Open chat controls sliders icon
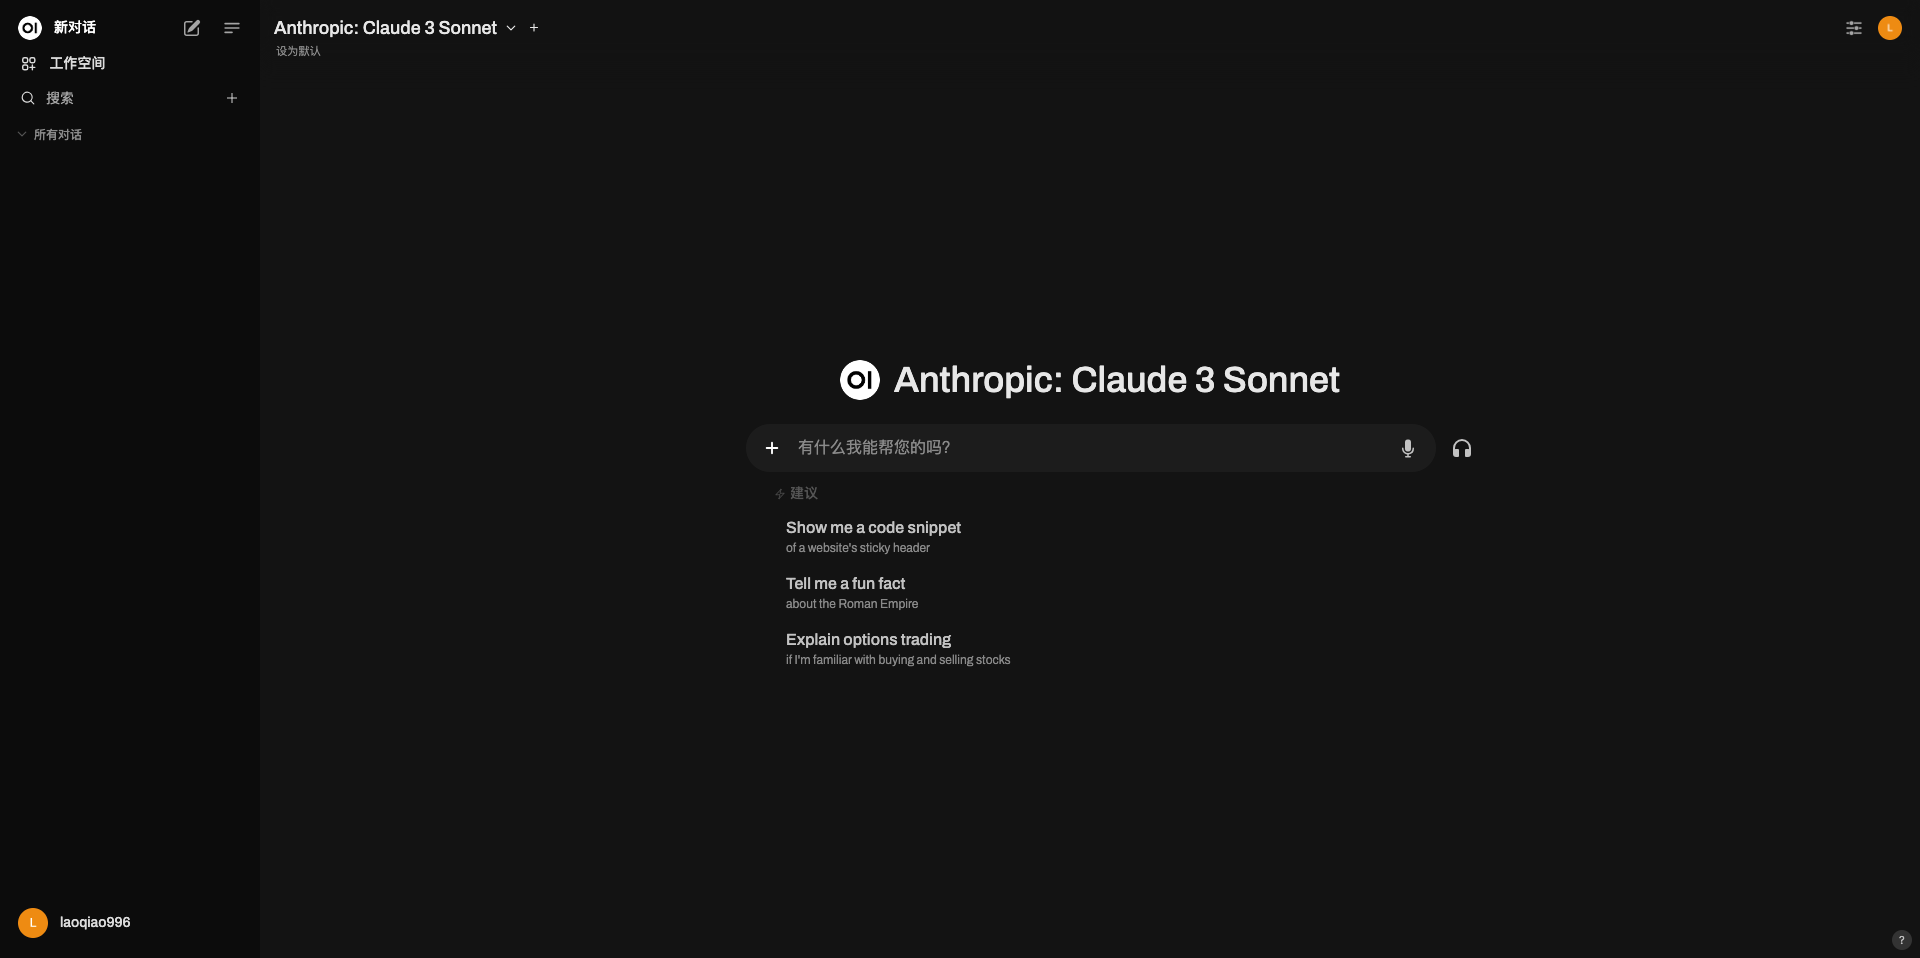The height and width of the screenshot is (958, 1920). [x=1854, y=28]
